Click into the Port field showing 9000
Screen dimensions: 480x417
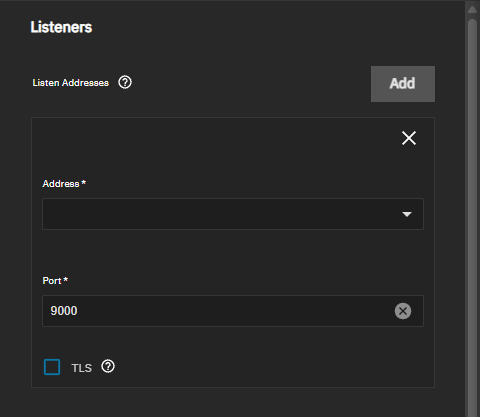click(x=233, y=311)
